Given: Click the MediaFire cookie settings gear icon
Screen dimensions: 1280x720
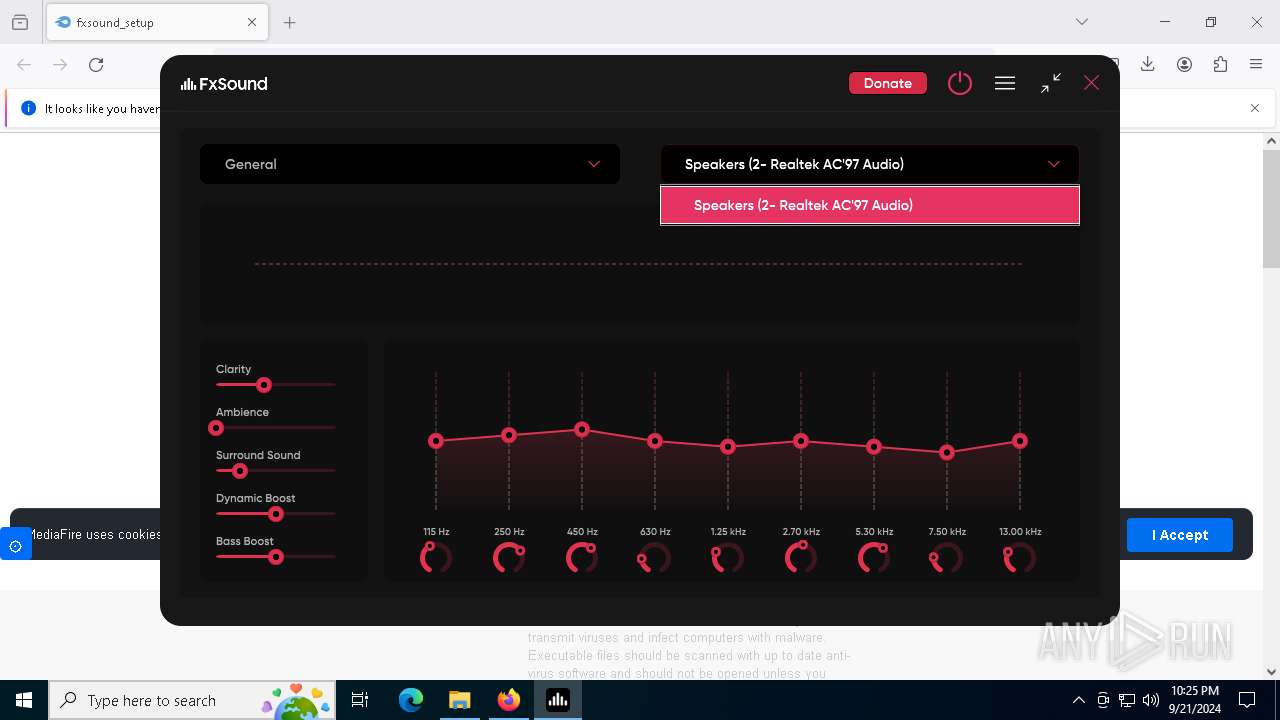Looking at the screenshot, I should [15, 546].
